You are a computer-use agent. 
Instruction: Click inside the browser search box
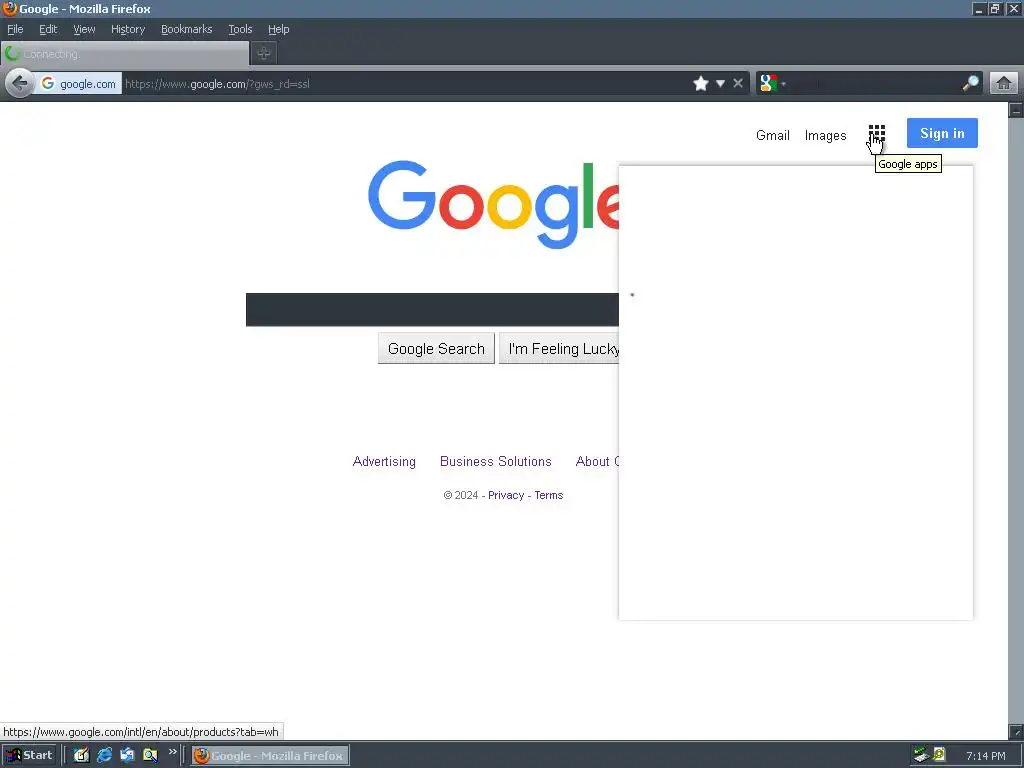click(x=873, y=84)
